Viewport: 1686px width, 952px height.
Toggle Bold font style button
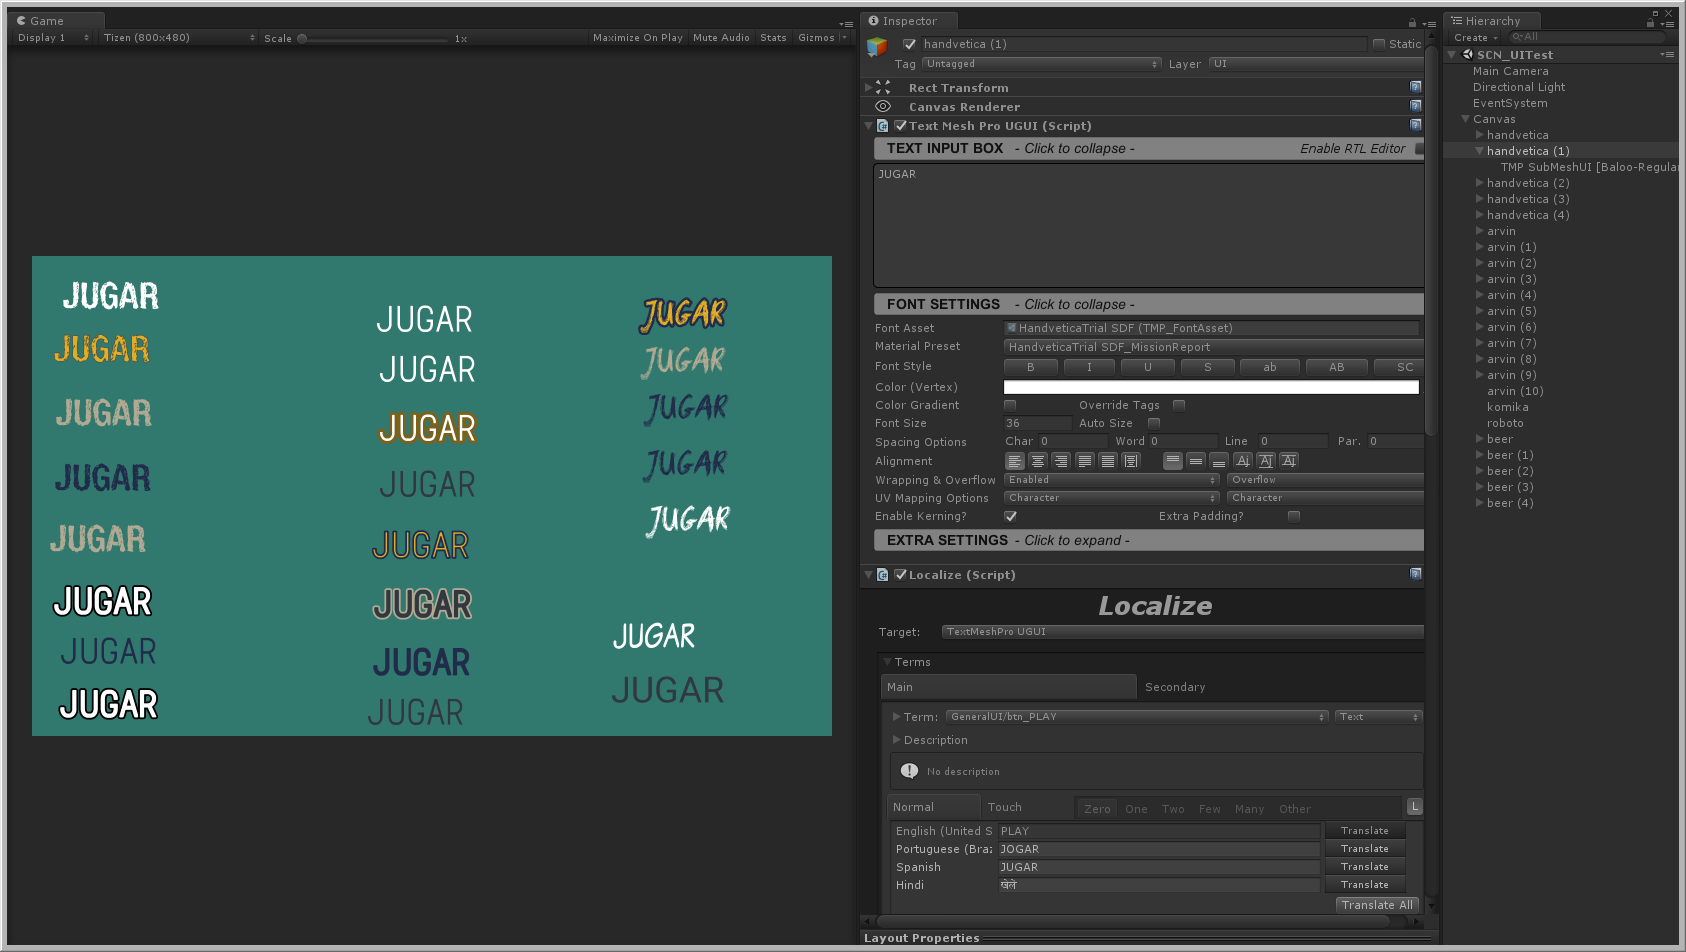tap(1030, 367)
